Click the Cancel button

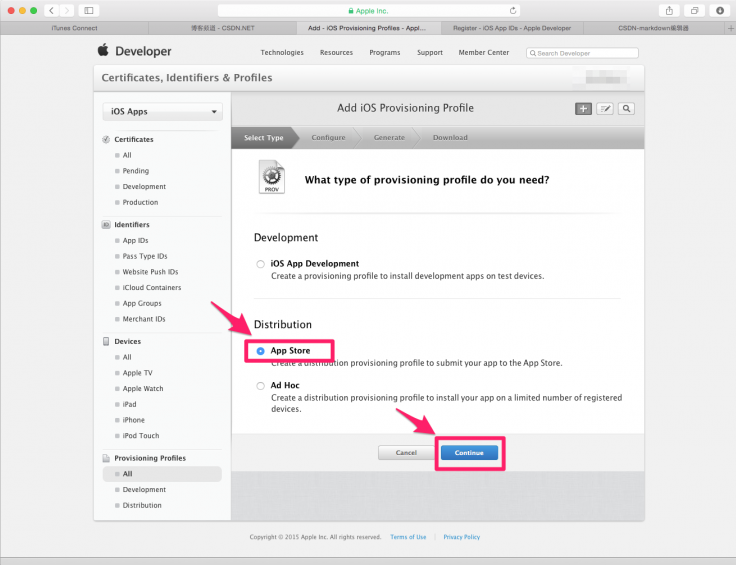406,453
